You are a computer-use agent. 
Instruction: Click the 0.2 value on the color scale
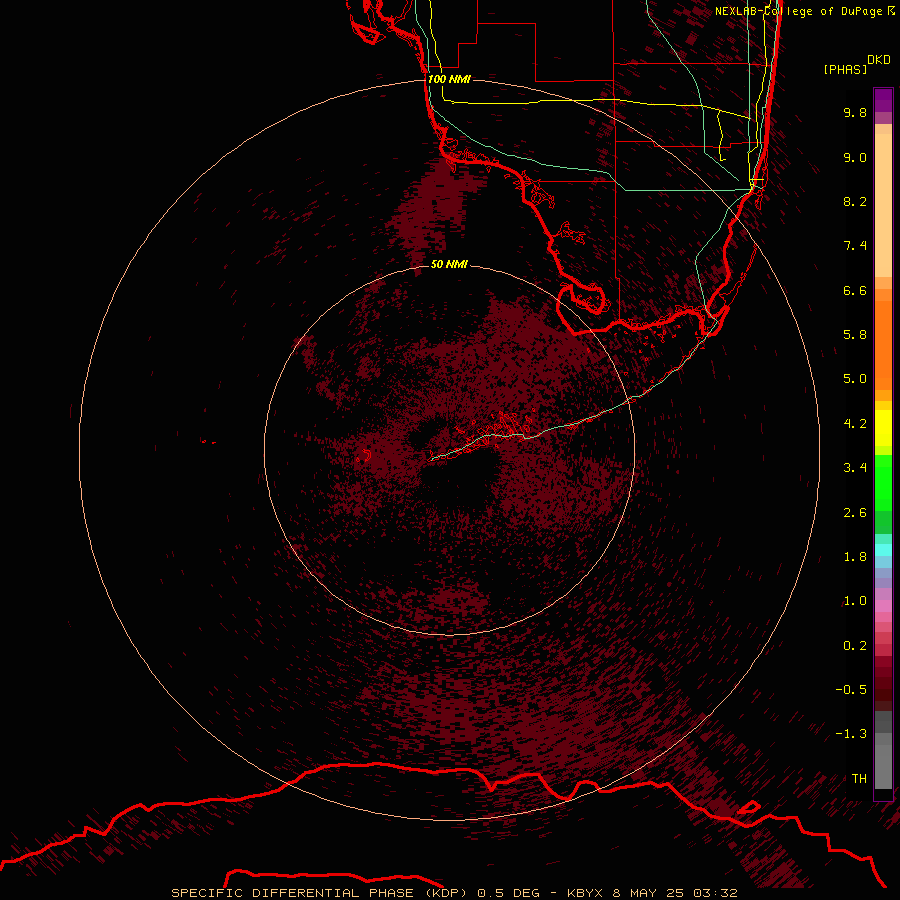pos(855,646)
